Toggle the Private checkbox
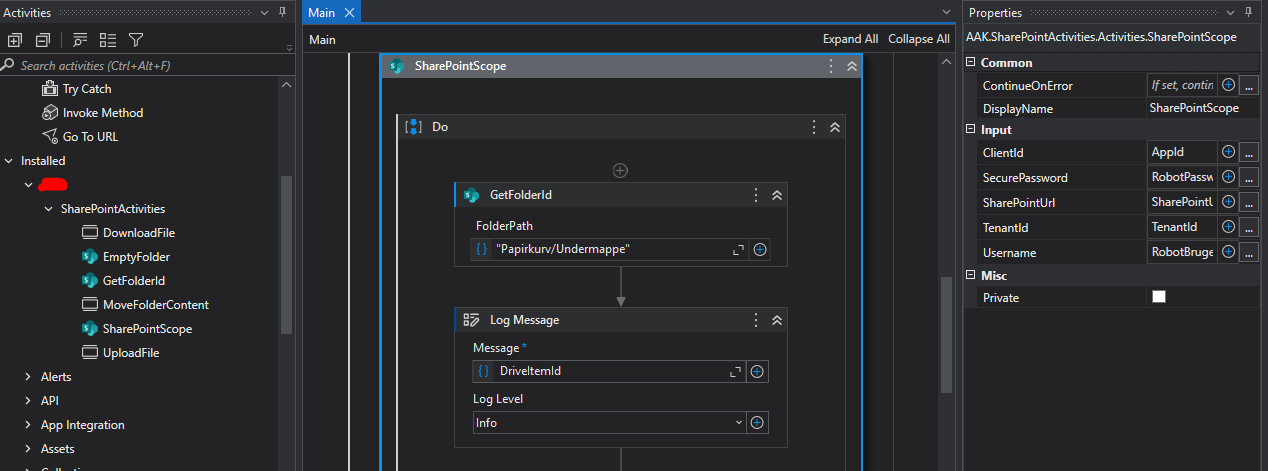The height and width of the screenshot is (471, 1268). 1159,297
